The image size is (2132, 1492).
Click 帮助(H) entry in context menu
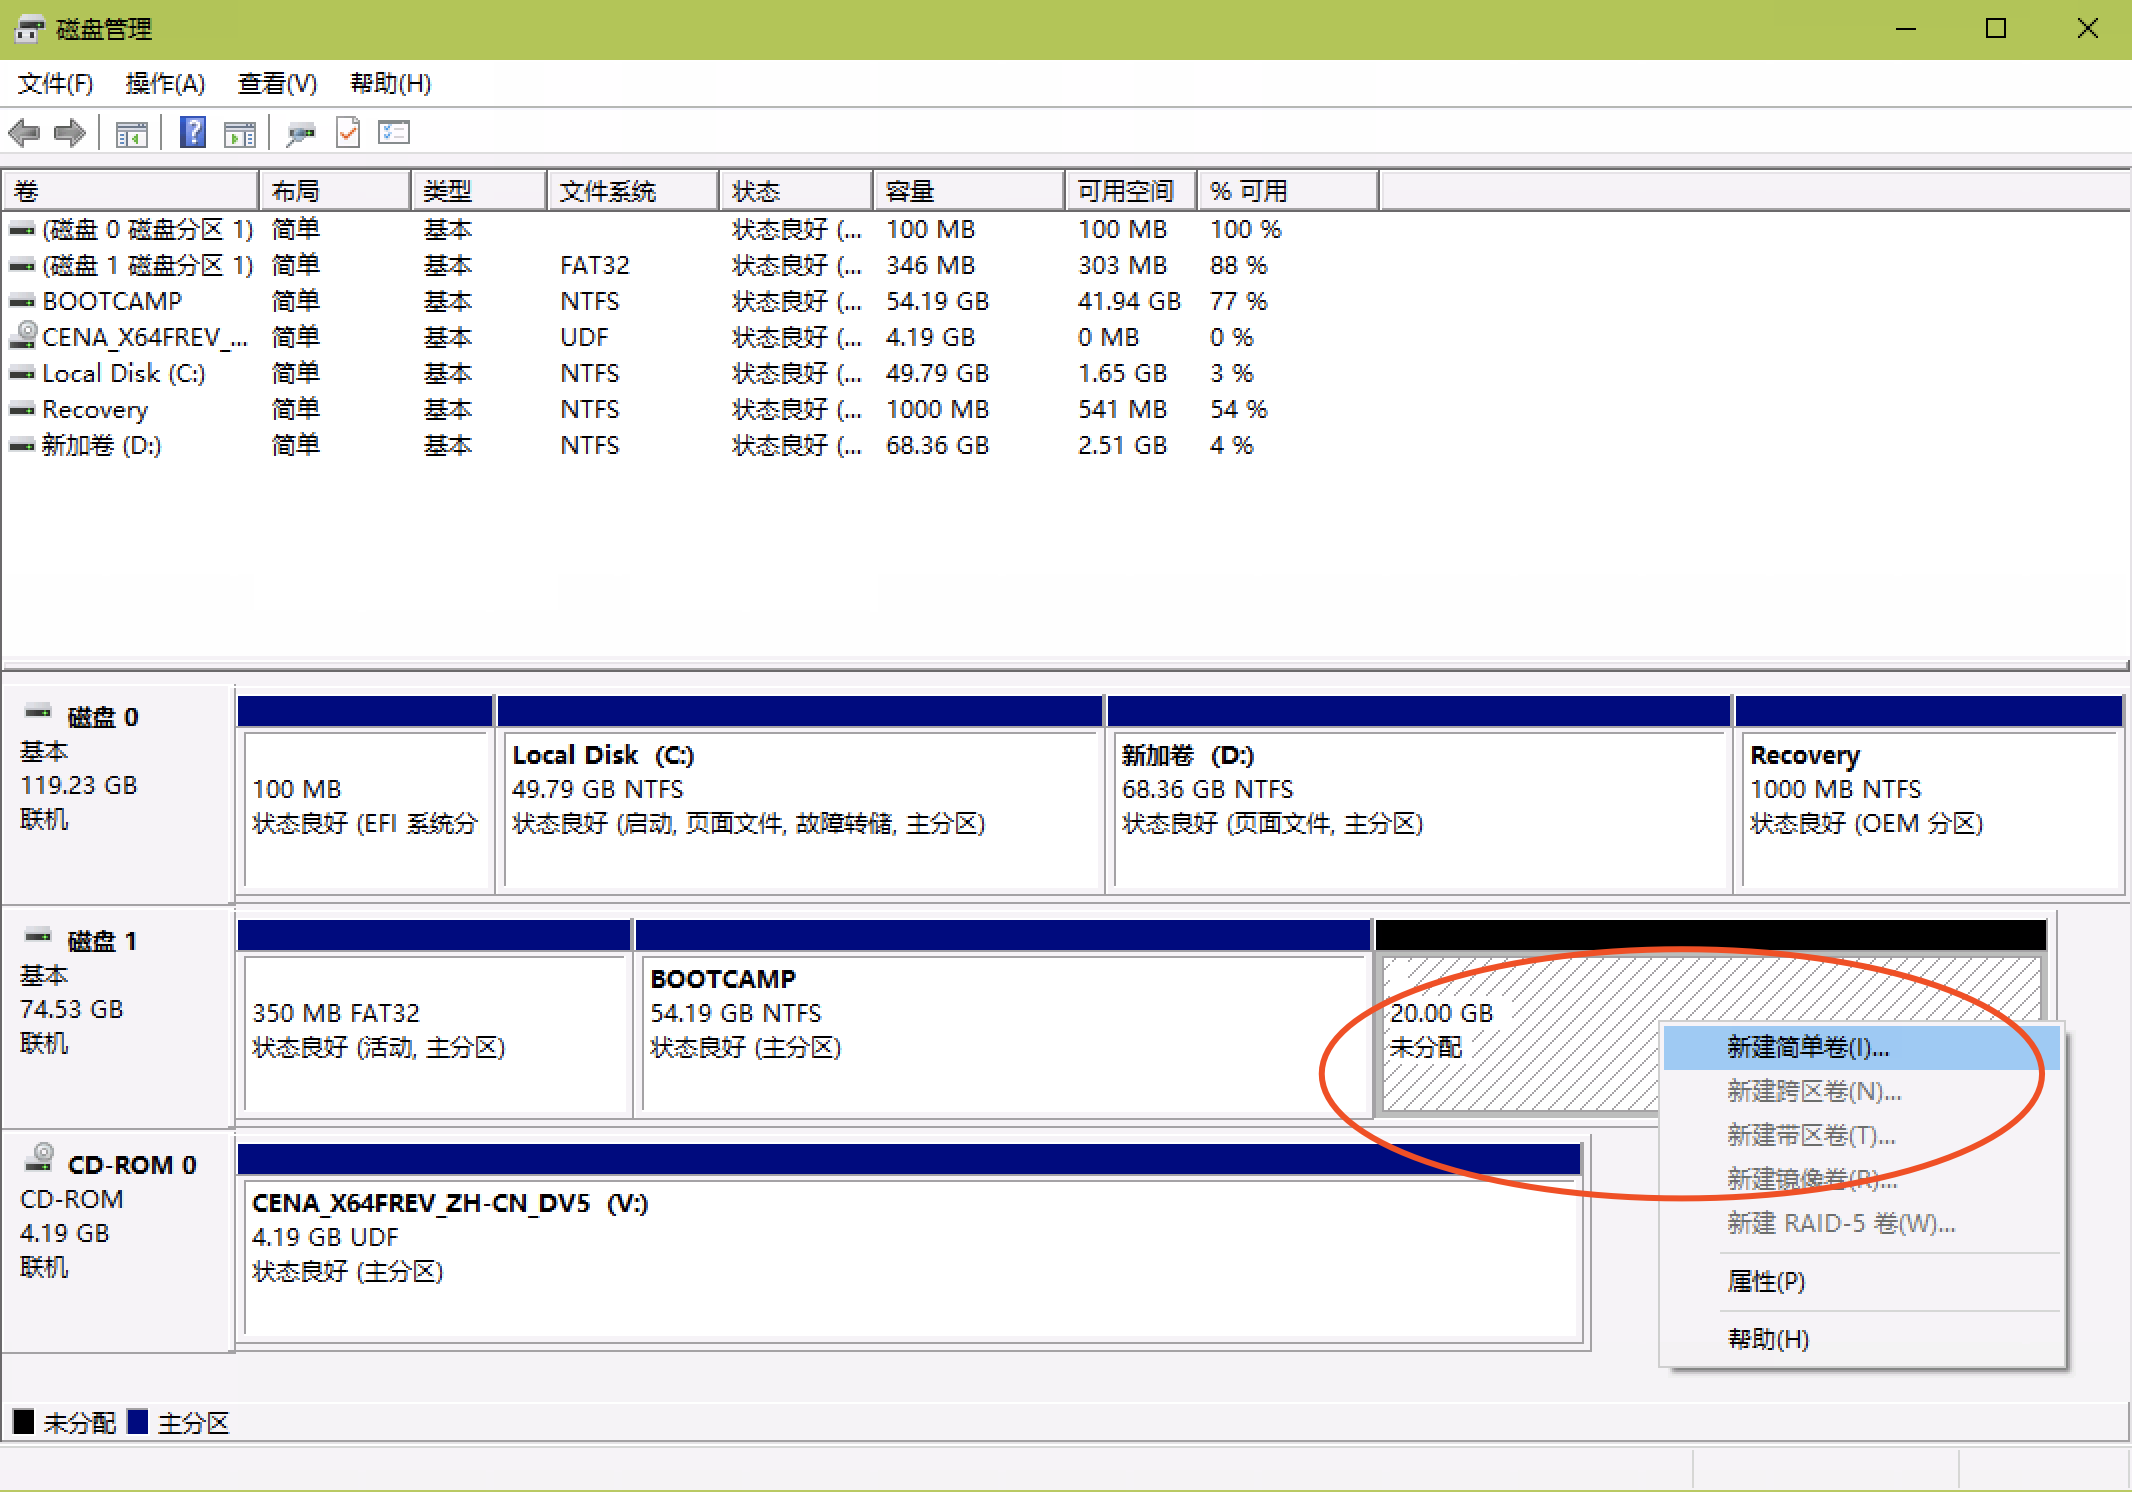pyautogui.click(x=1768, y=1339)
